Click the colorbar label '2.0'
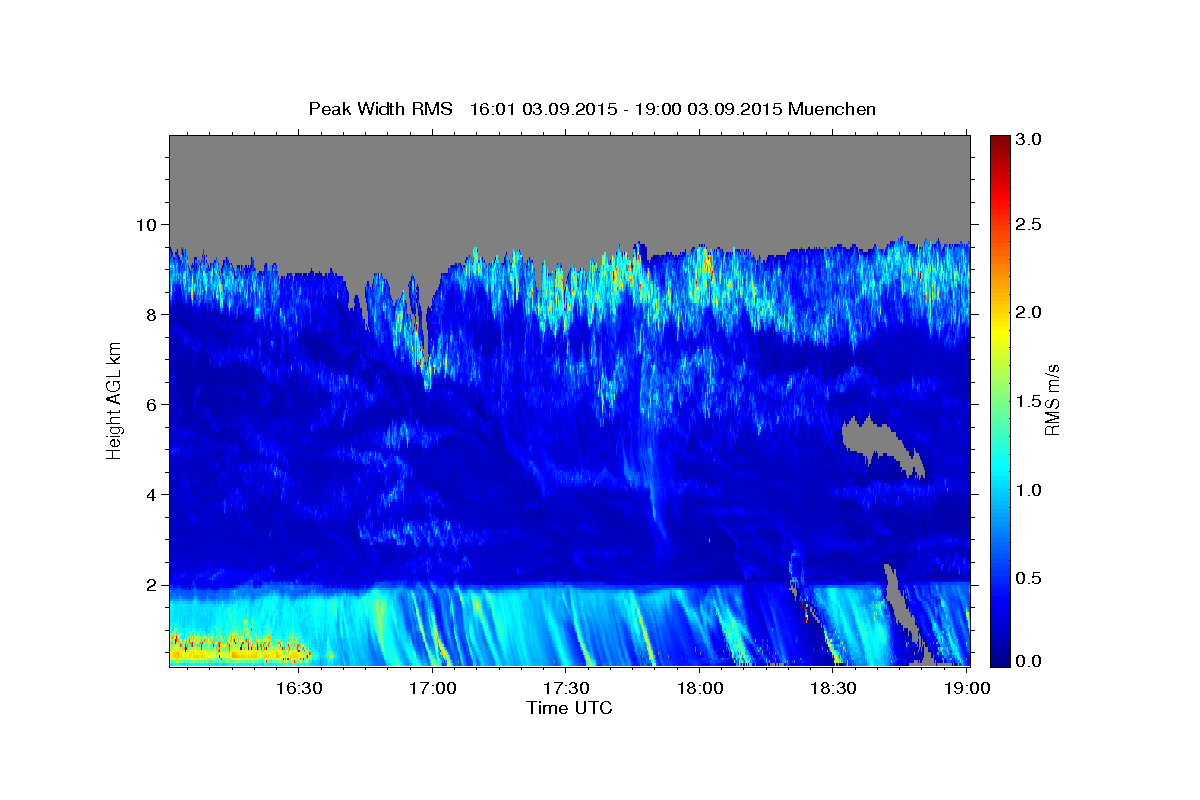Viewport: 1200px width, 800px height. tap(1030, 313)
